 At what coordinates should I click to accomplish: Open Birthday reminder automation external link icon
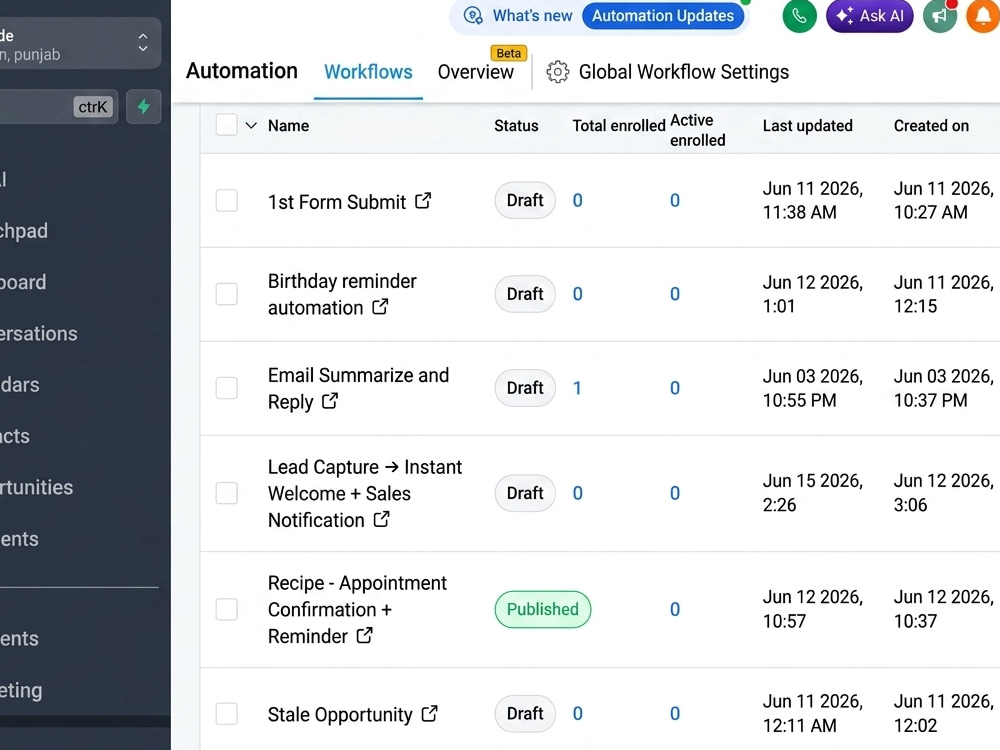click(x=380, y=307)
